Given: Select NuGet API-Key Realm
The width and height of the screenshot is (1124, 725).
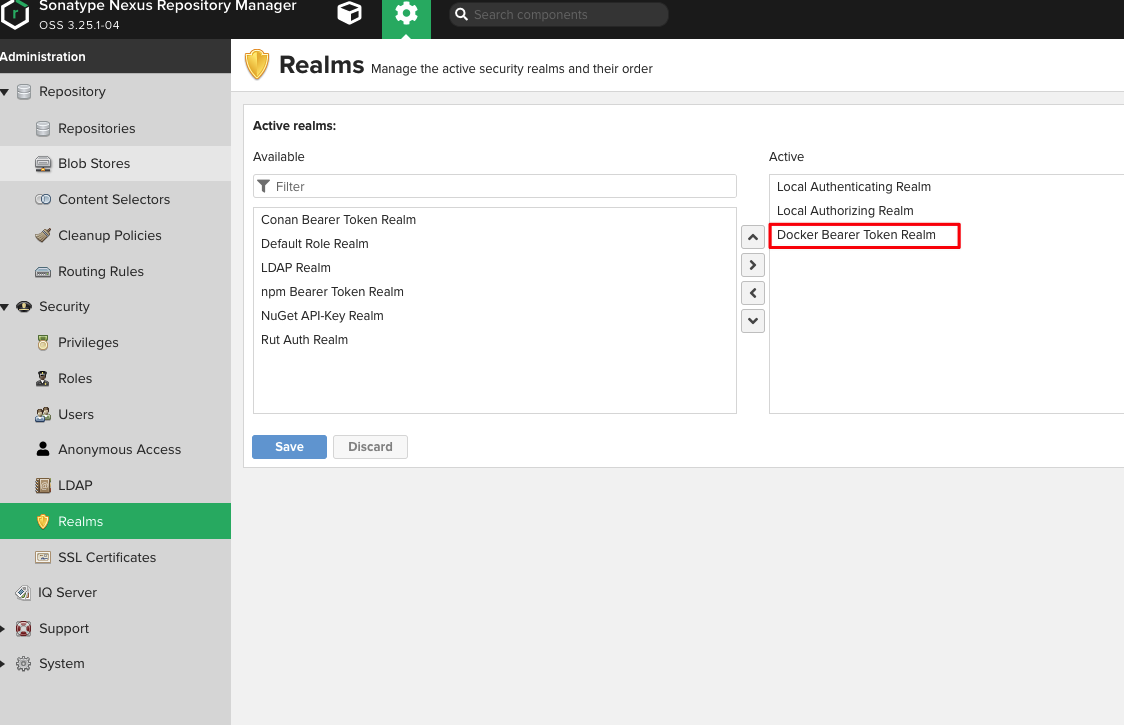Looking at the screenshot, I should pos(495,316).
